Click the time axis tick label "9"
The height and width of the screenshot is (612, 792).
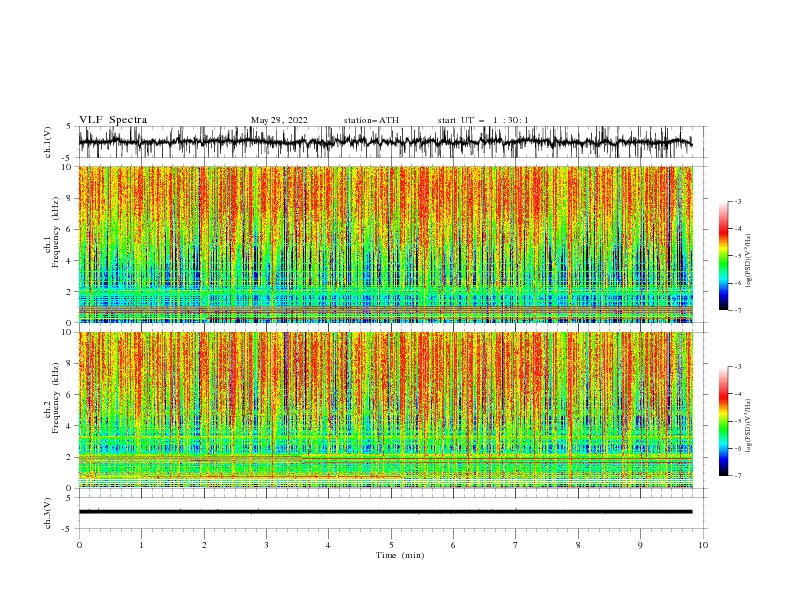pos(640,545)
